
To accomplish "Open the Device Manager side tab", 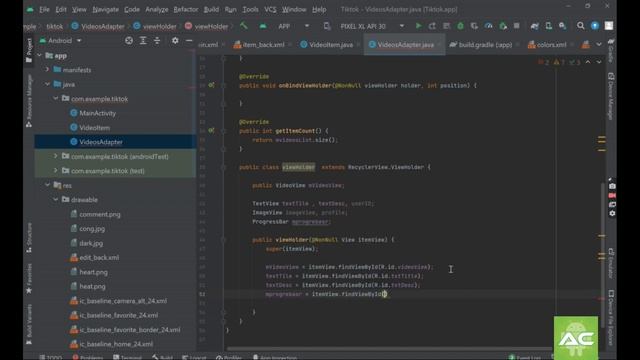I will (611, 96).
